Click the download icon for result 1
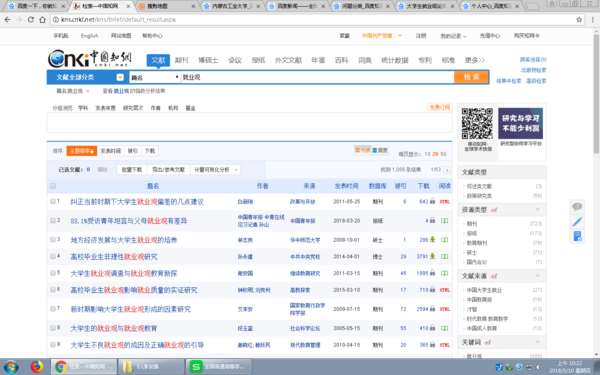The image size is (600, 375). [432, 202]
